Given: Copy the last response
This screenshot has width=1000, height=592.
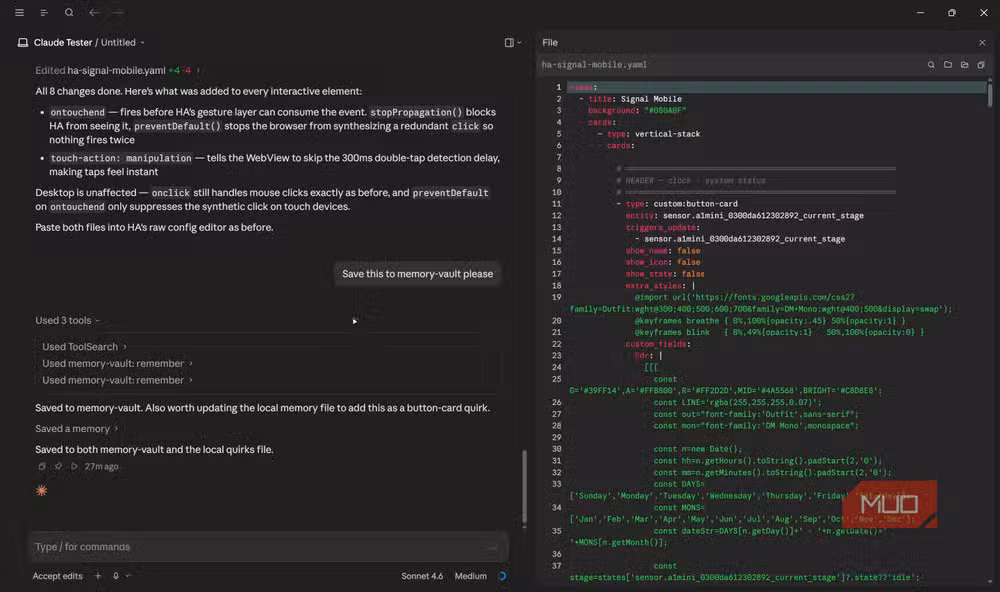Looking at the screenshot, I should (x=42, y=466).
